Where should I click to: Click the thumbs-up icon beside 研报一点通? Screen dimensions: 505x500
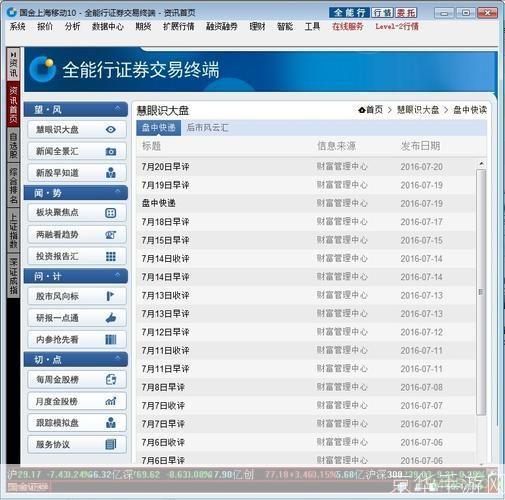pos(111,318)
